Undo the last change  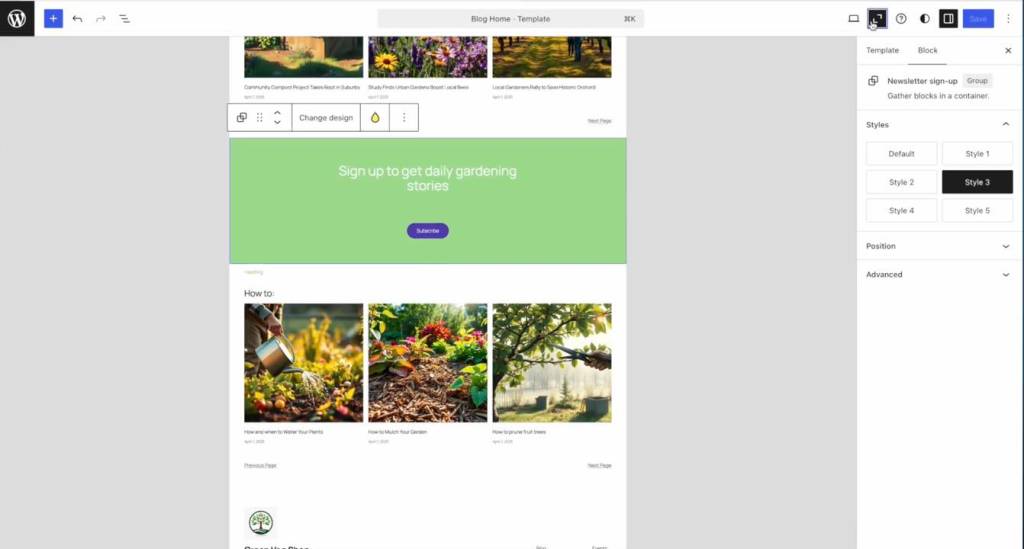77,18
